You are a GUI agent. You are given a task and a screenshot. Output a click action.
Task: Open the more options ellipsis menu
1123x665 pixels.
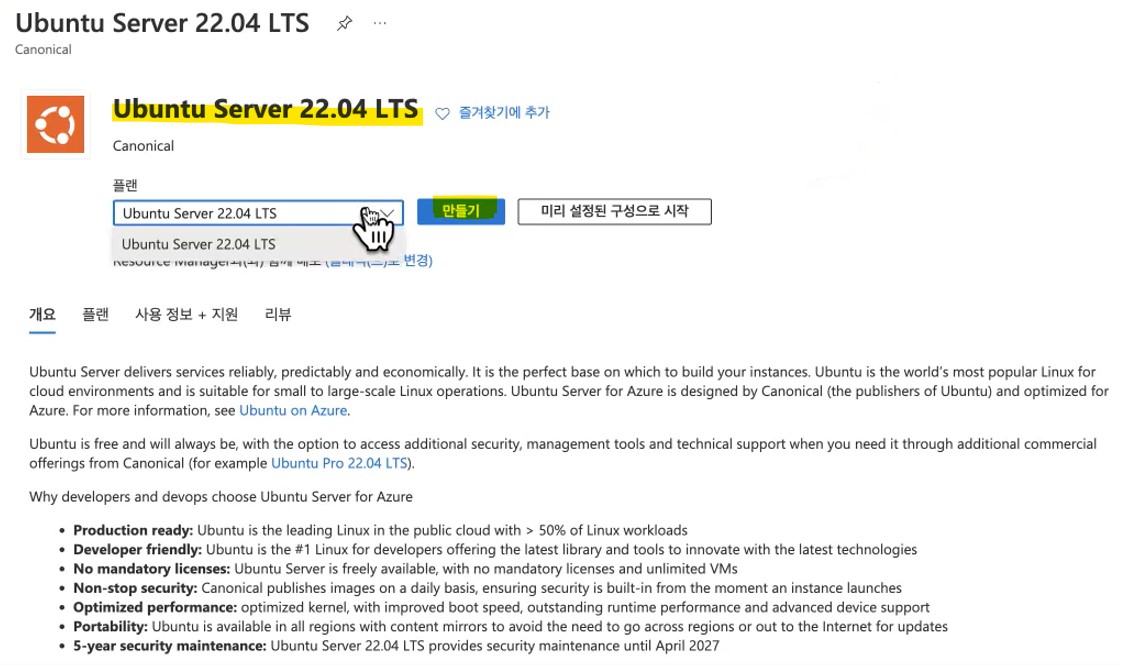pyautogui.click(x=380, y=23)
